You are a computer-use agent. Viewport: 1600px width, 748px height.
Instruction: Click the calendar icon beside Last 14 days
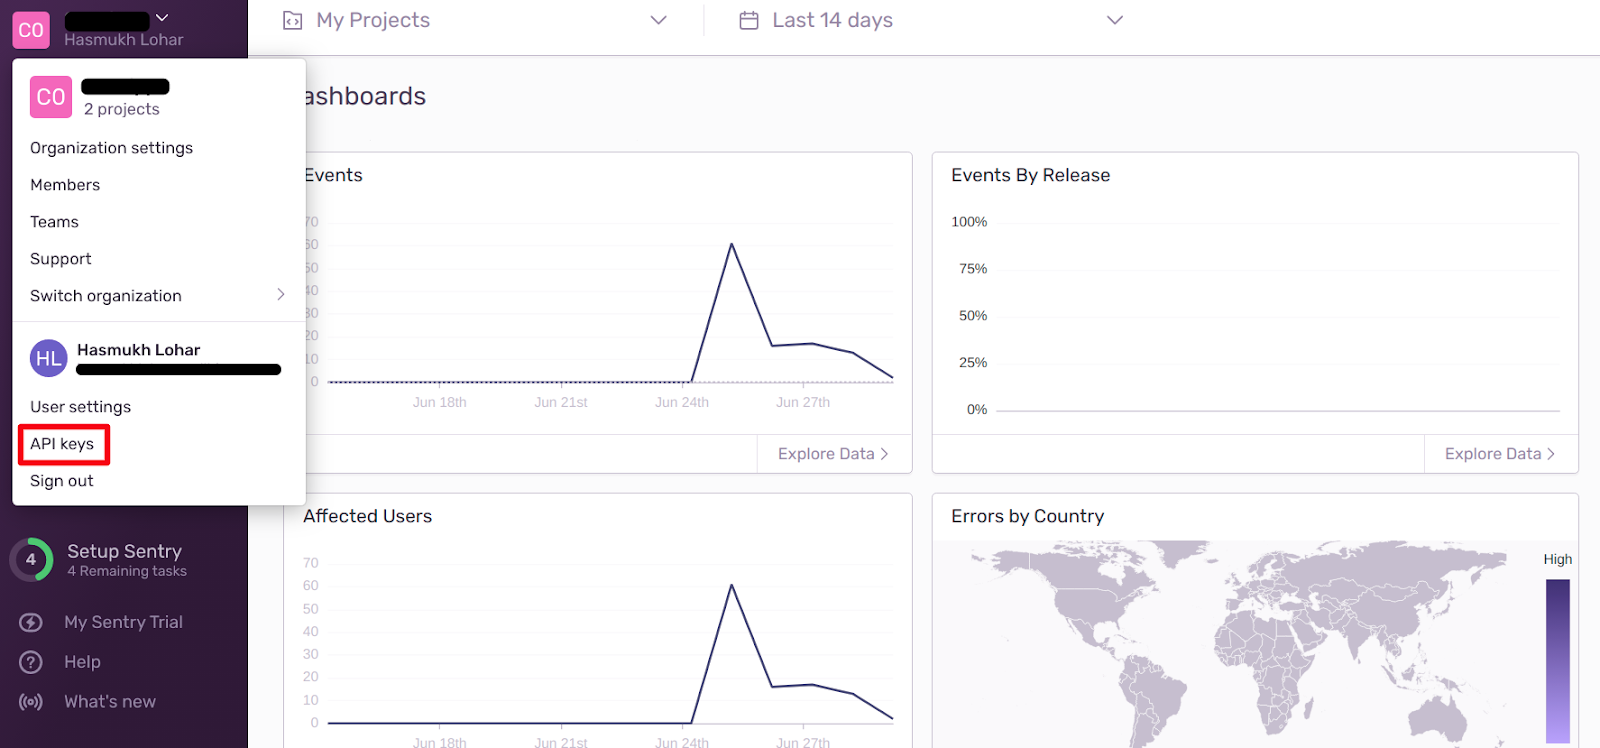pyautogui.click(x=749, y=20)
